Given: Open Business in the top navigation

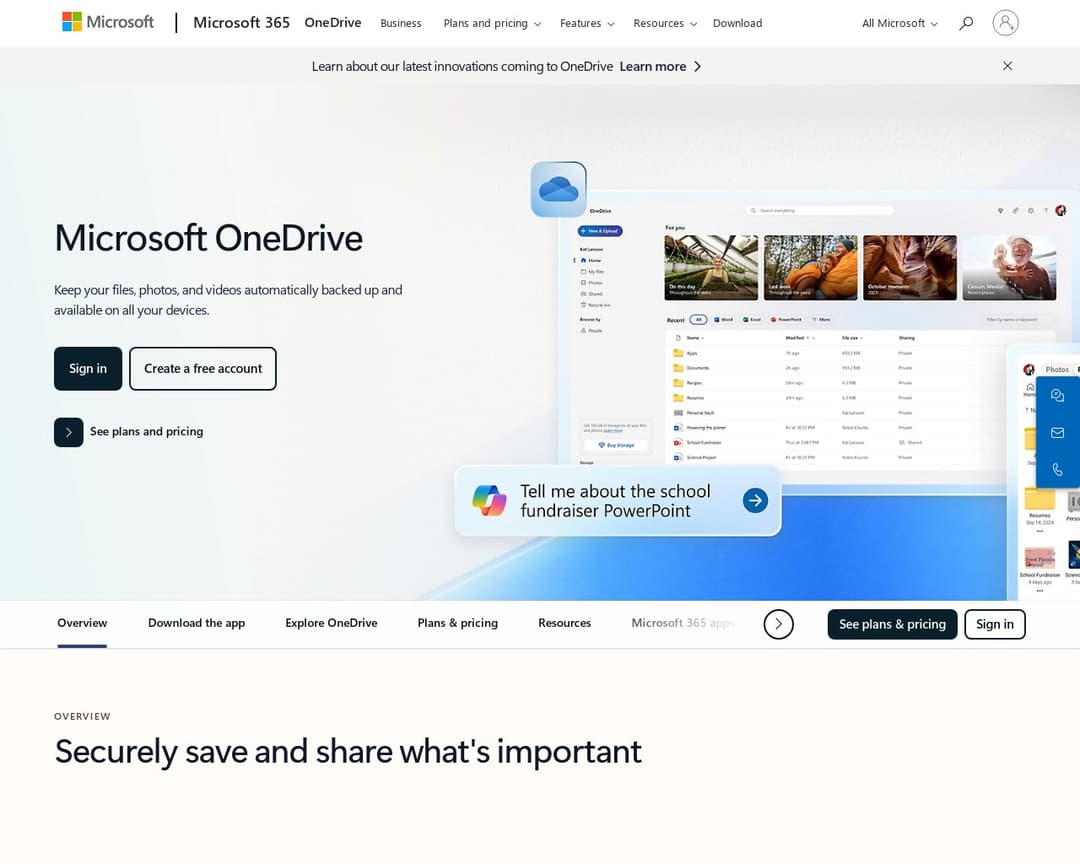Looking at the screenshot, I should (401, 23).
